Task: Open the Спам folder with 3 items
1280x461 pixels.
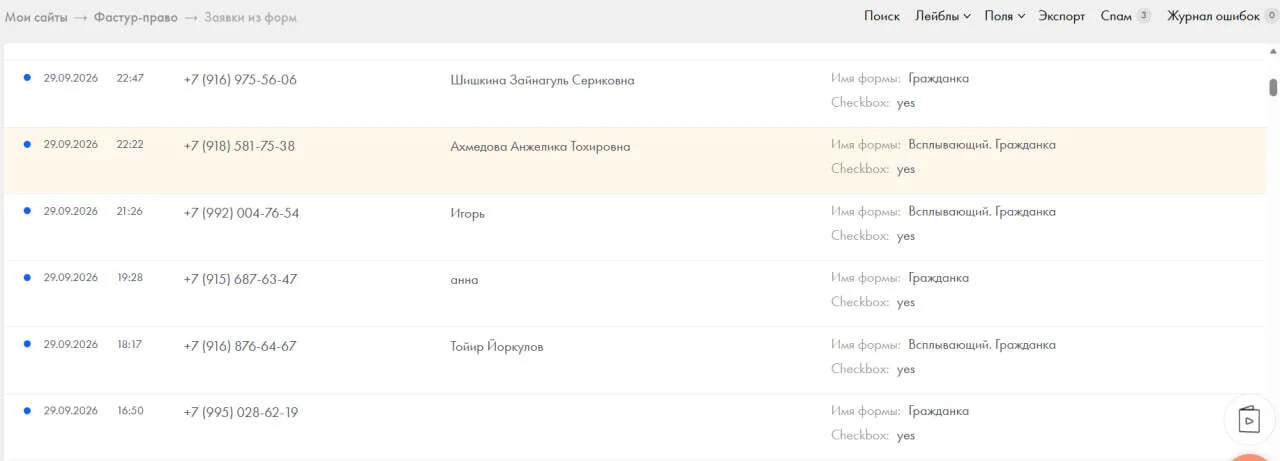Action: pos(1125,16)
